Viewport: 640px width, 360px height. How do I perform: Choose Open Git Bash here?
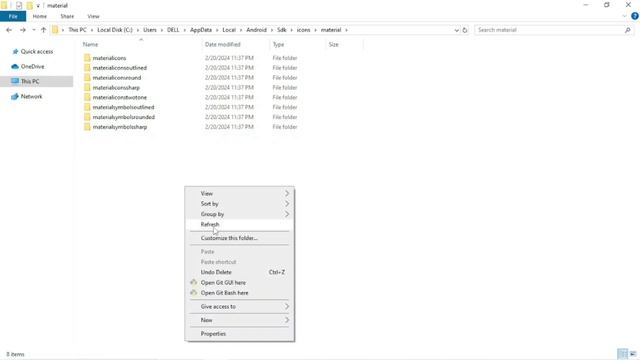(239, 293)
